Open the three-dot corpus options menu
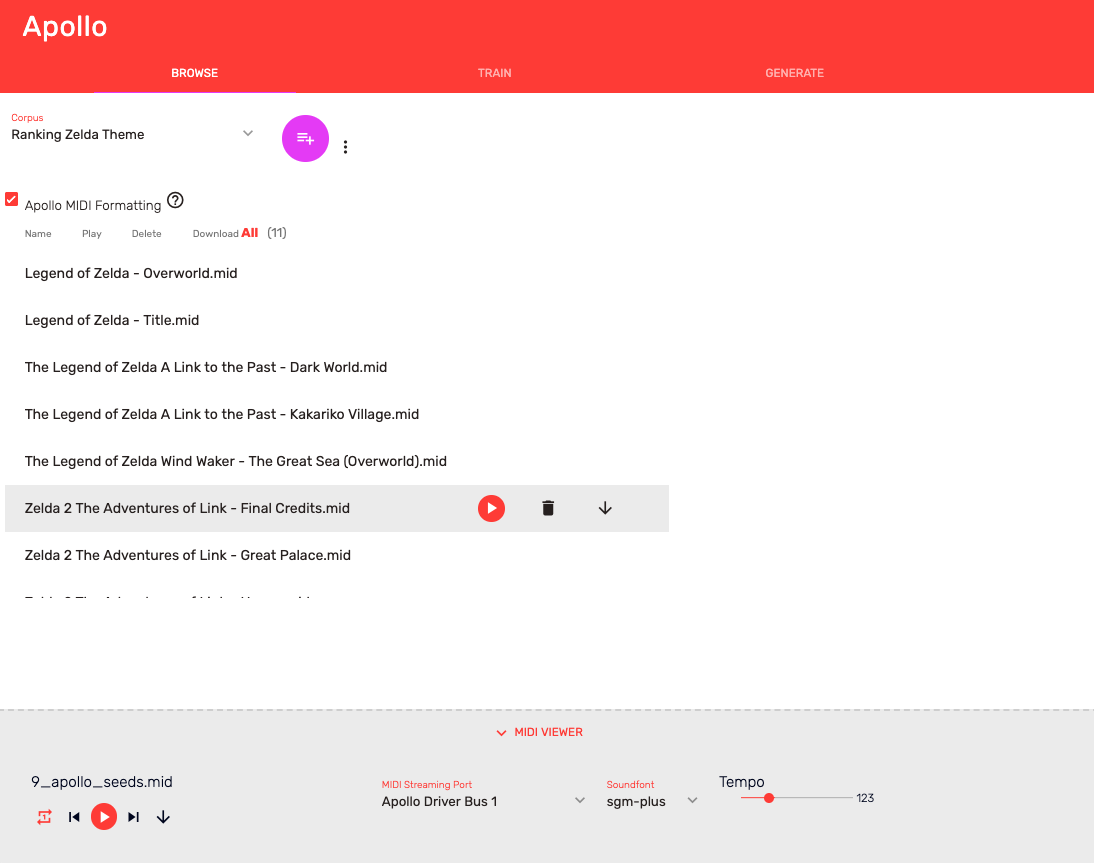The width and height of the screenshot is (1094, 863). pyautogui.click(x=345, y=147)
